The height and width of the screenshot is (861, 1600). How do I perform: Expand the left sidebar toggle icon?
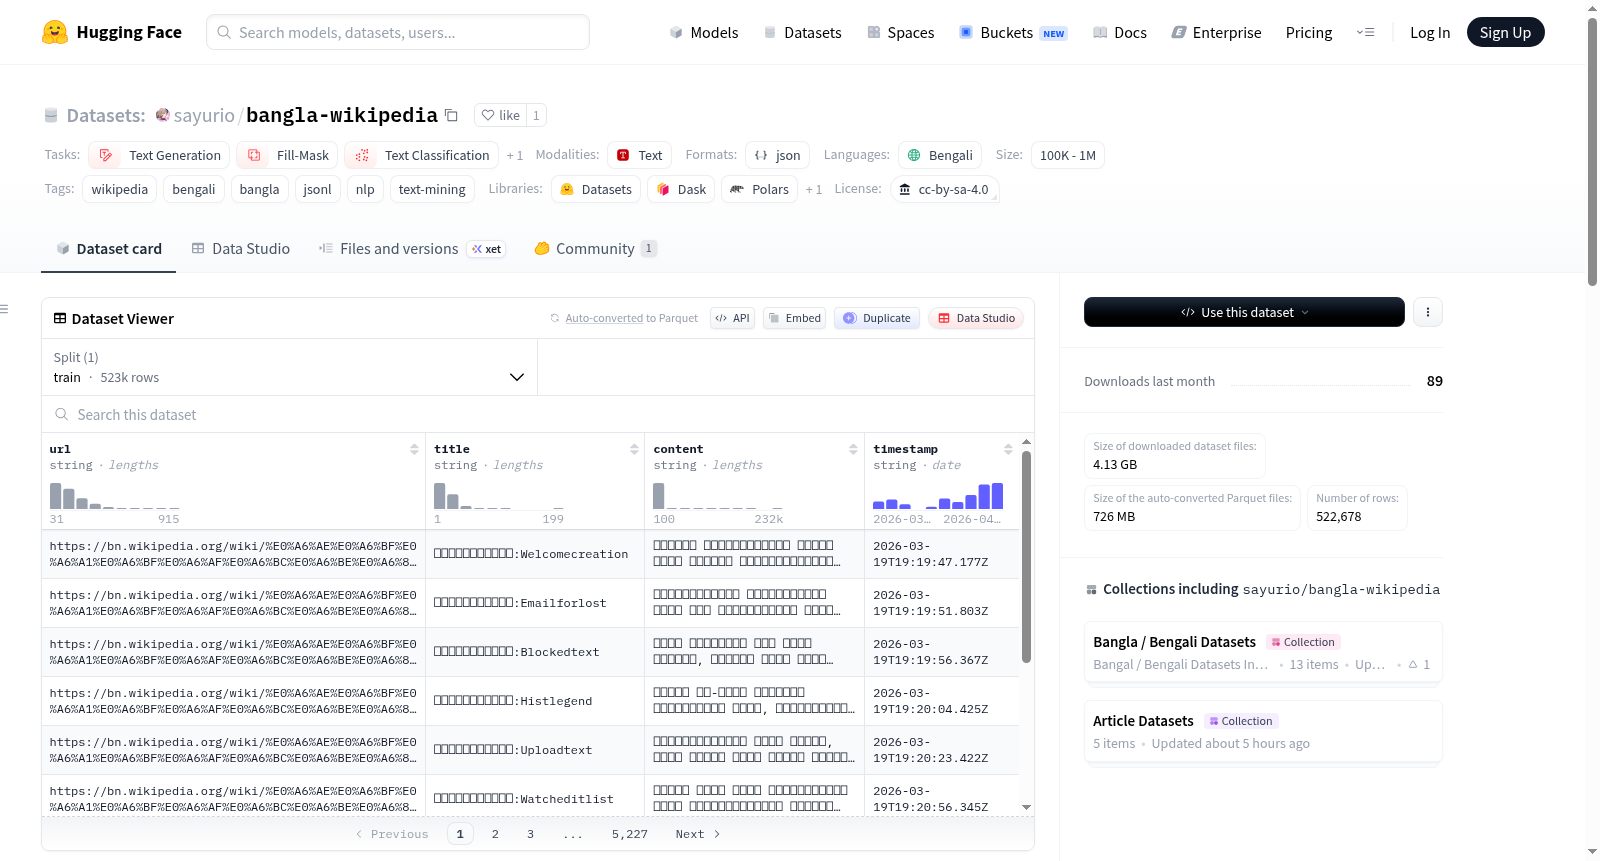coord(5,309)
